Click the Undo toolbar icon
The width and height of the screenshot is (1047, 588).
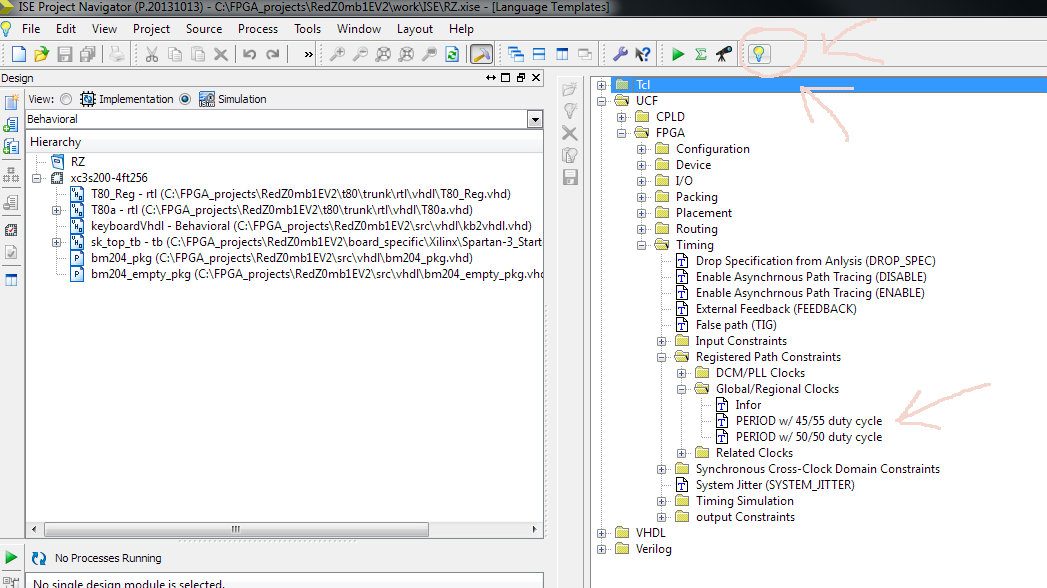coord(250,54)
